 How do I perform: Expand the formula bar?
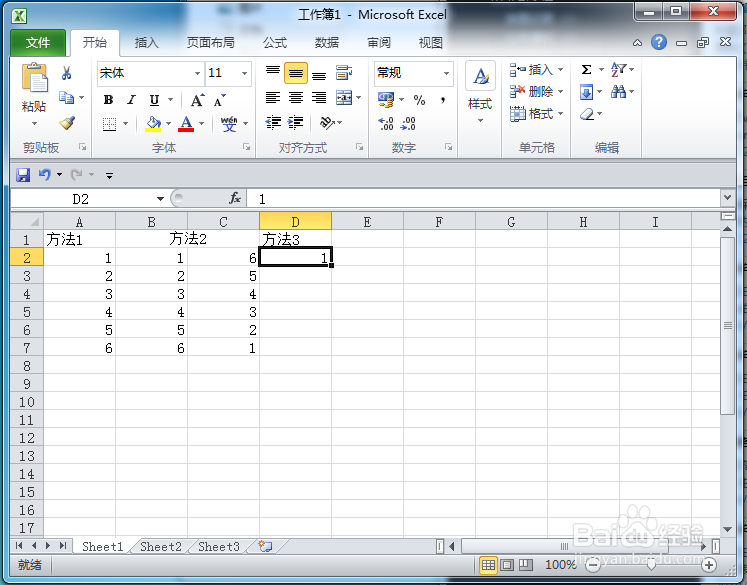pos(727,197)
